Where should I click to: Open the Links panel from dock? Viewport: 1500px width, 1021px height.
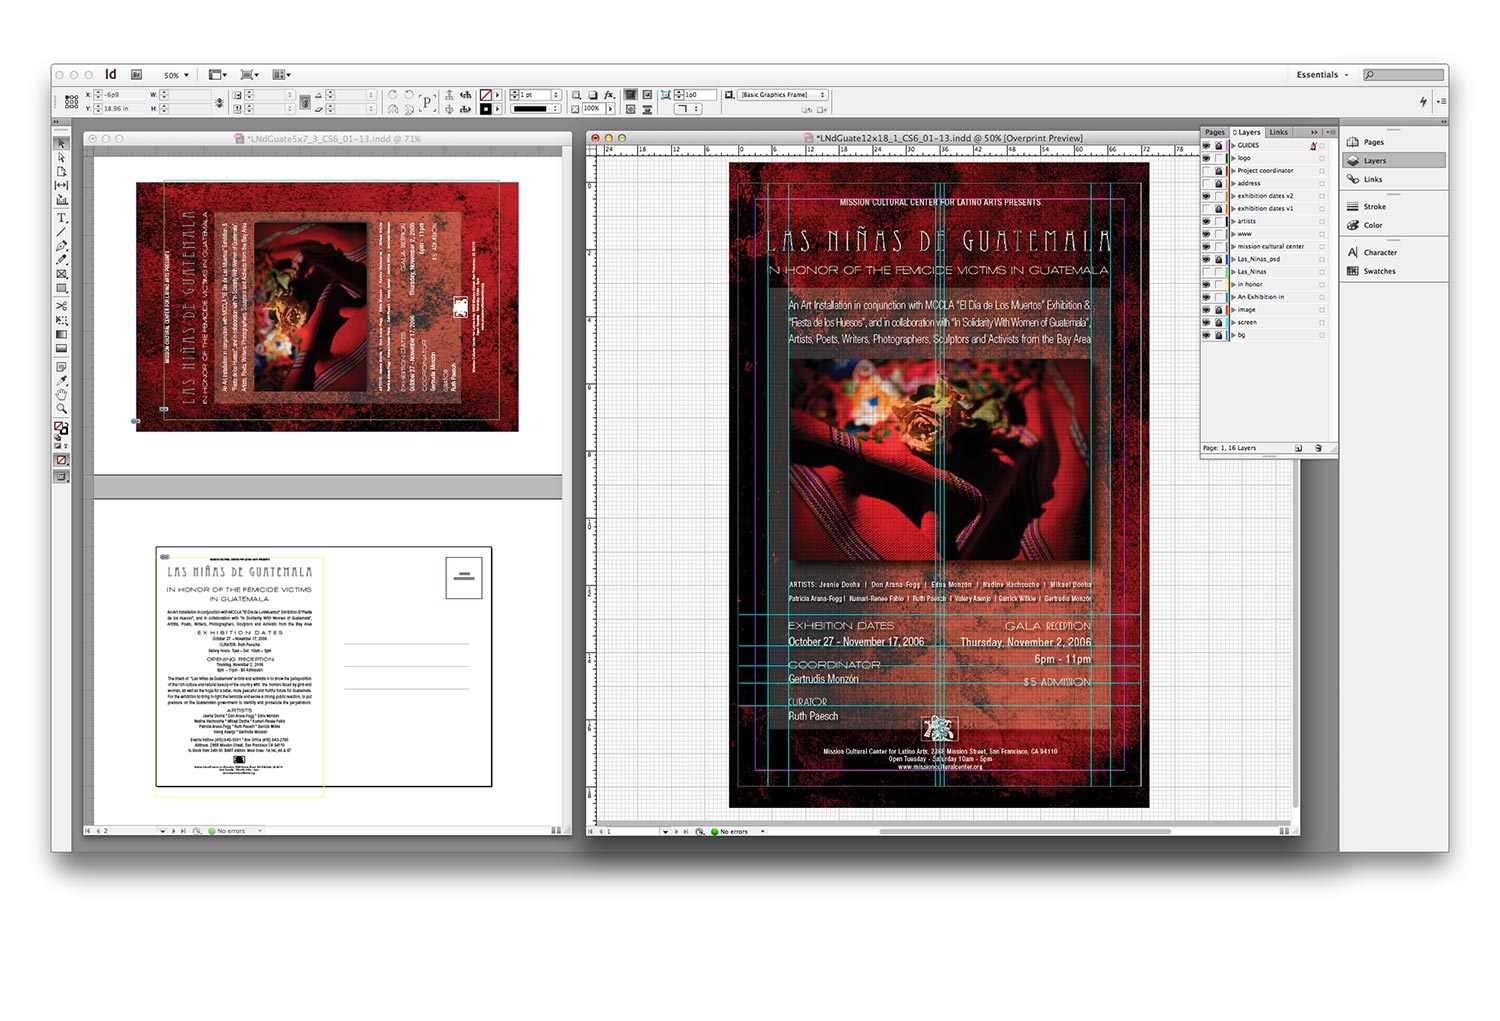point(1393,179)
